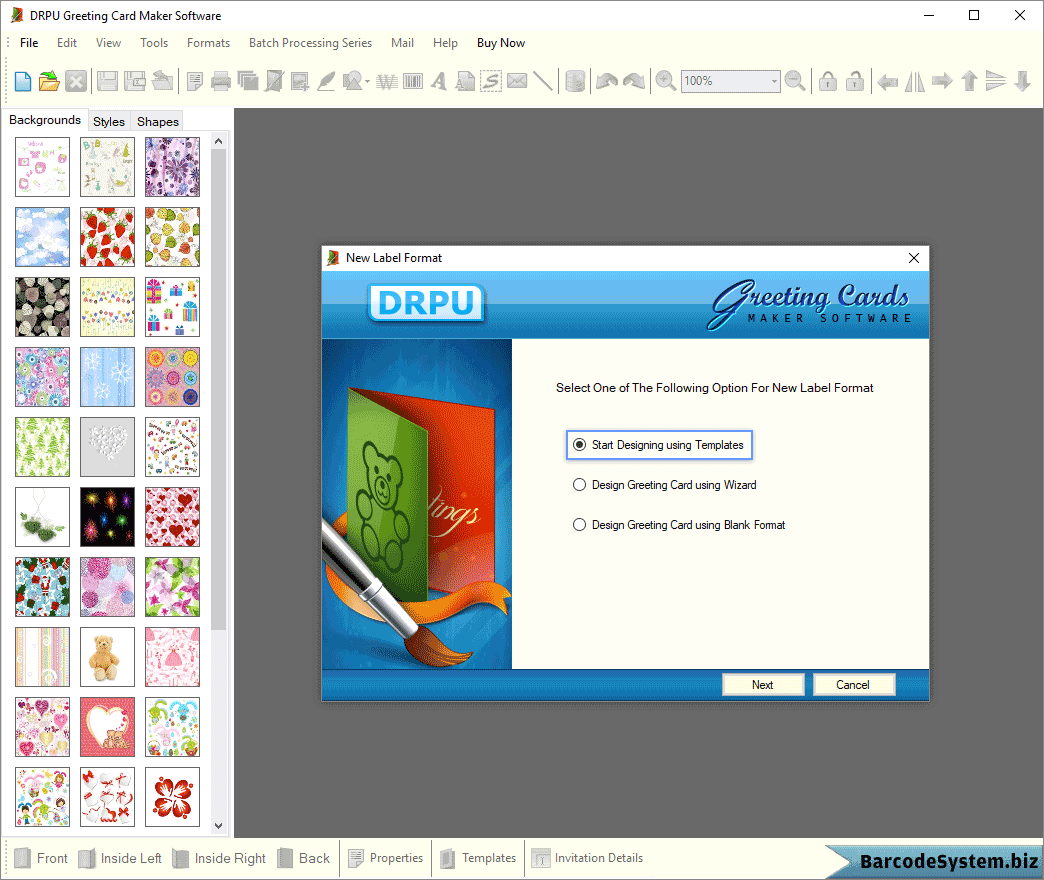The width and height of the screenshot is (1044, 880).
Task: Redo using the right curved arrow
Action: tap(634, 81)
